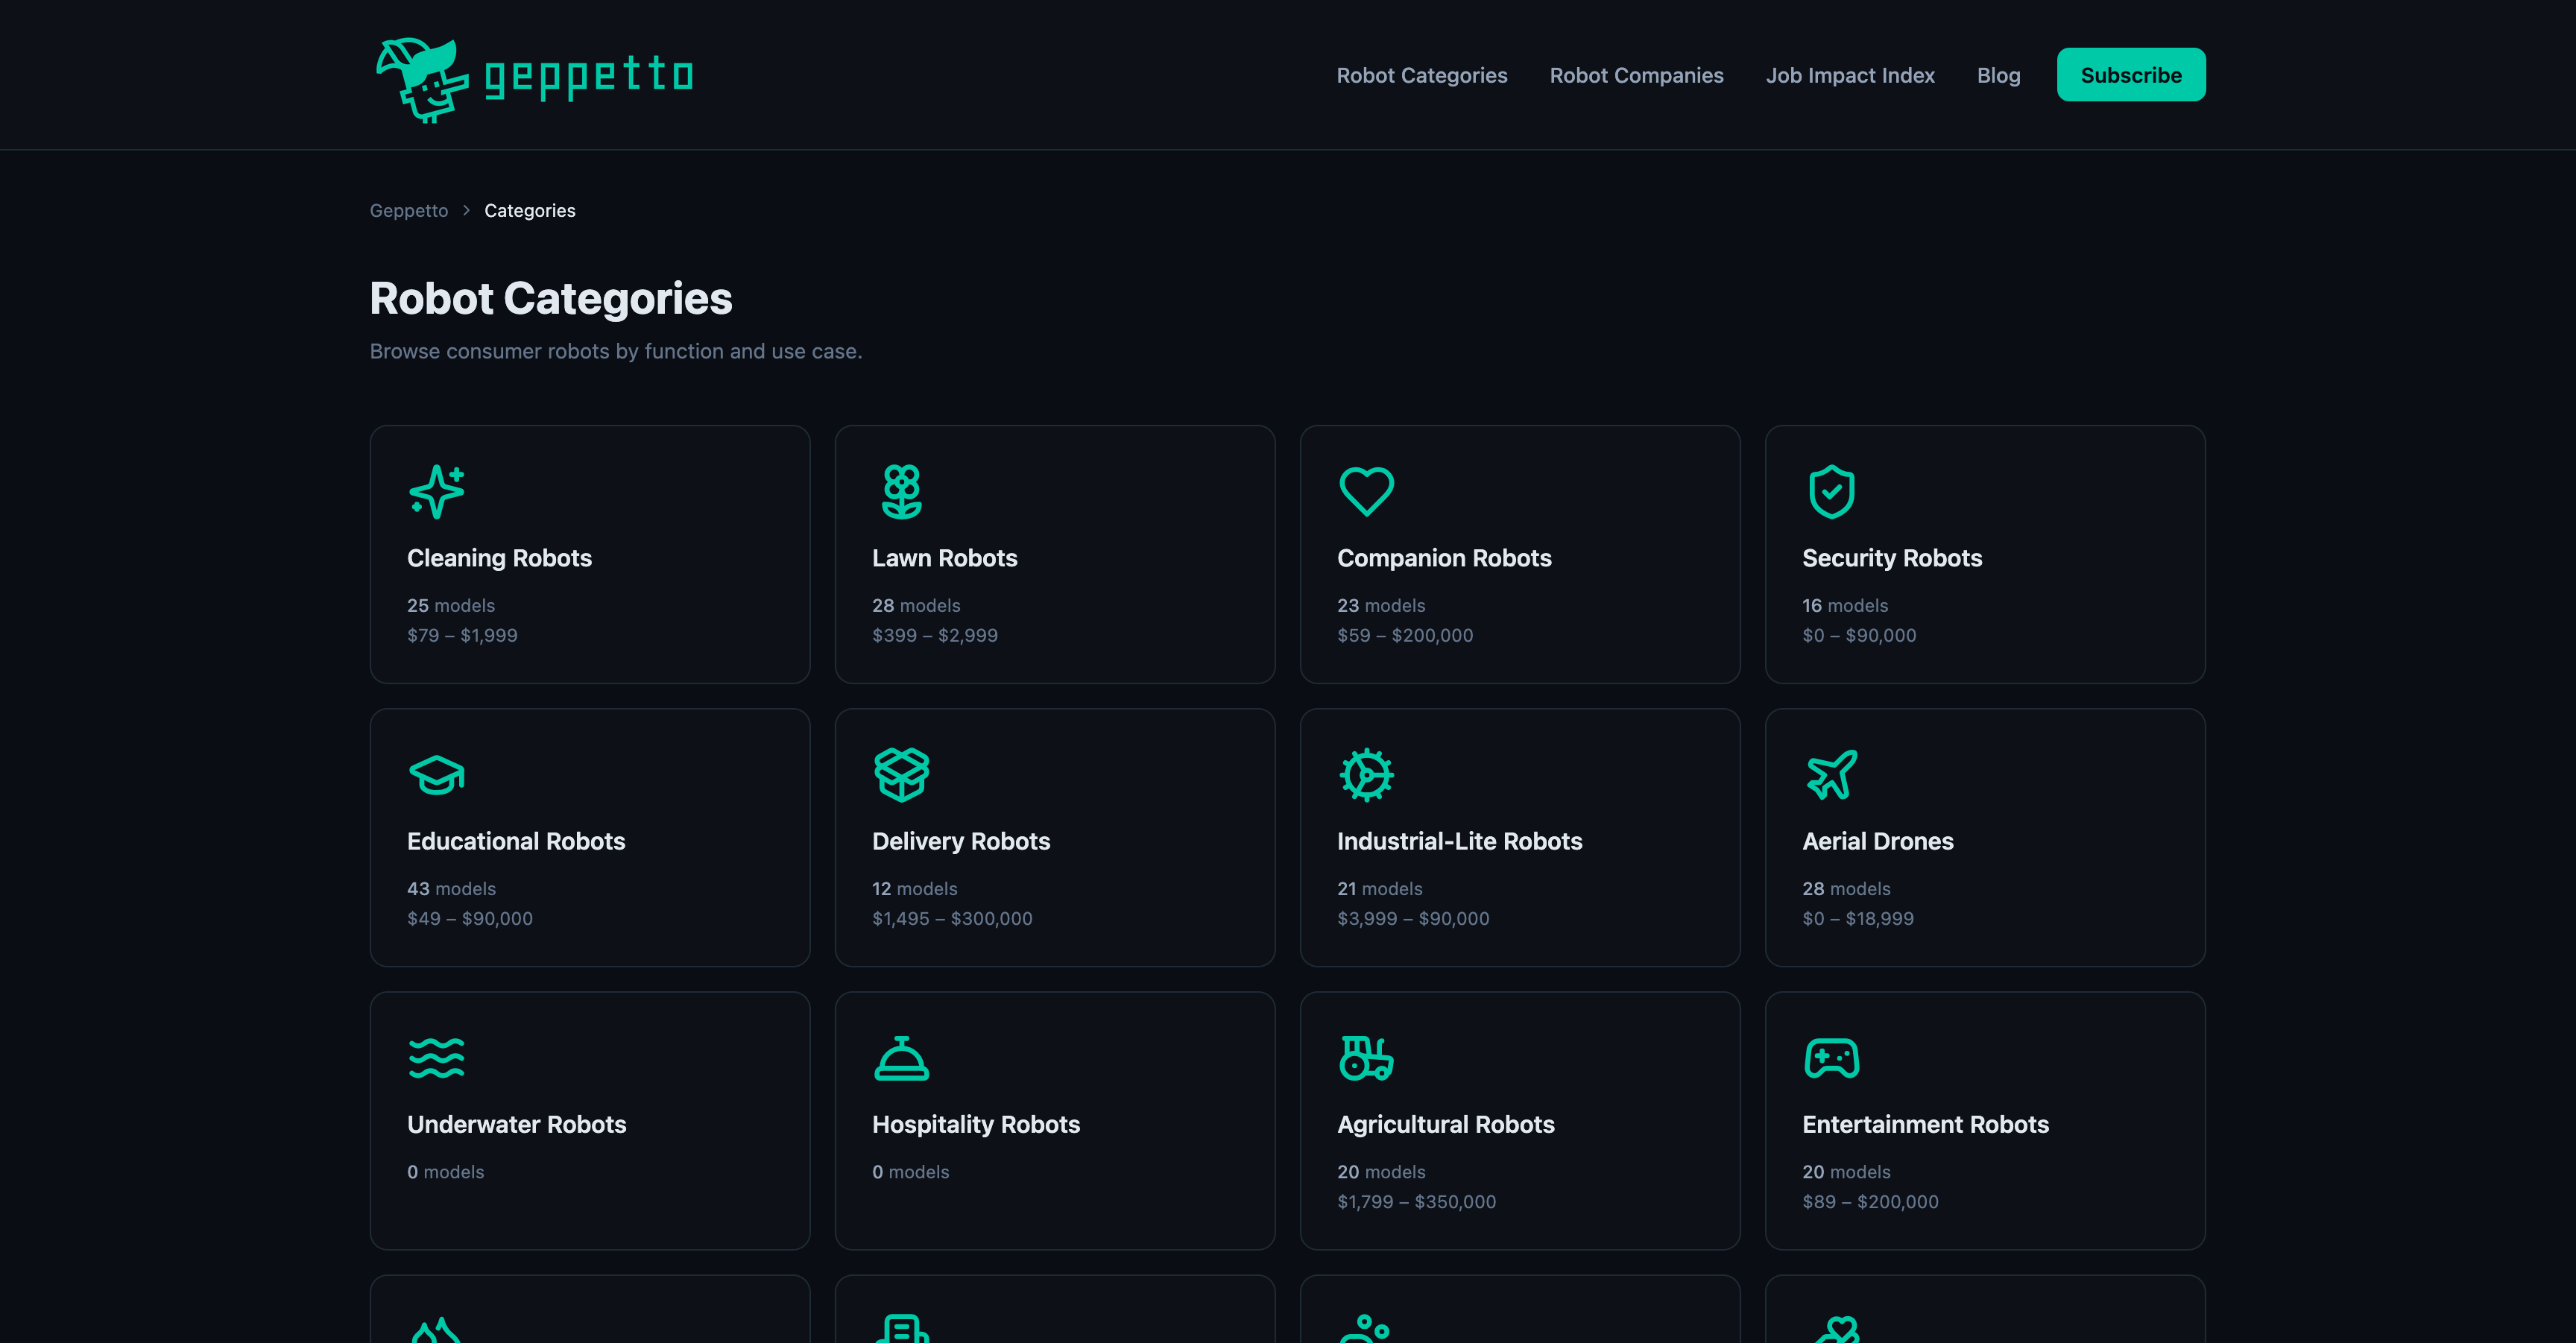This screenshot has height=1343, width=2576.
Task: Open the Agricultural Robots category title
Action: (x=1445, y=1124)
